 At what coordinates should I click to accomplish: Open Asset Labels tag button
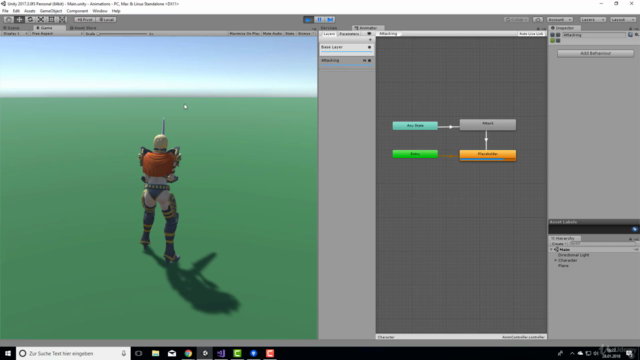click(x=634, y=229)
